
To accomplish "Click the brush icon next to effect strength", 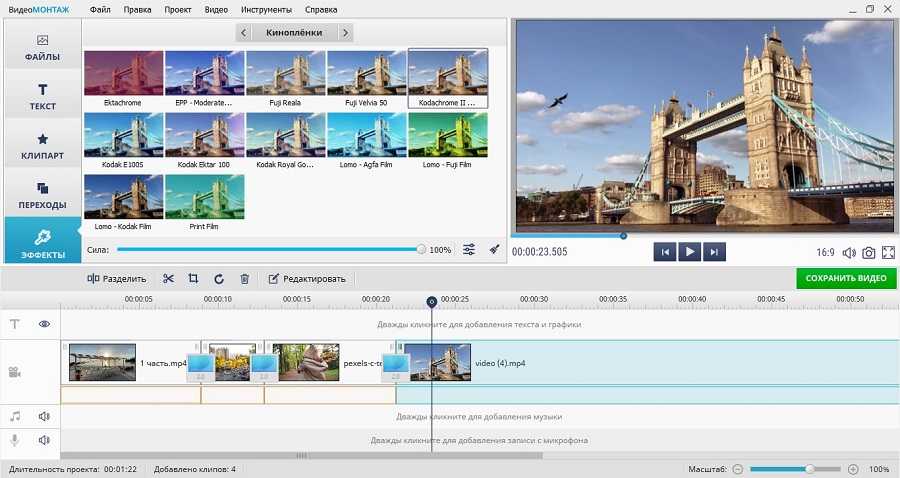I will pos(494,250).
